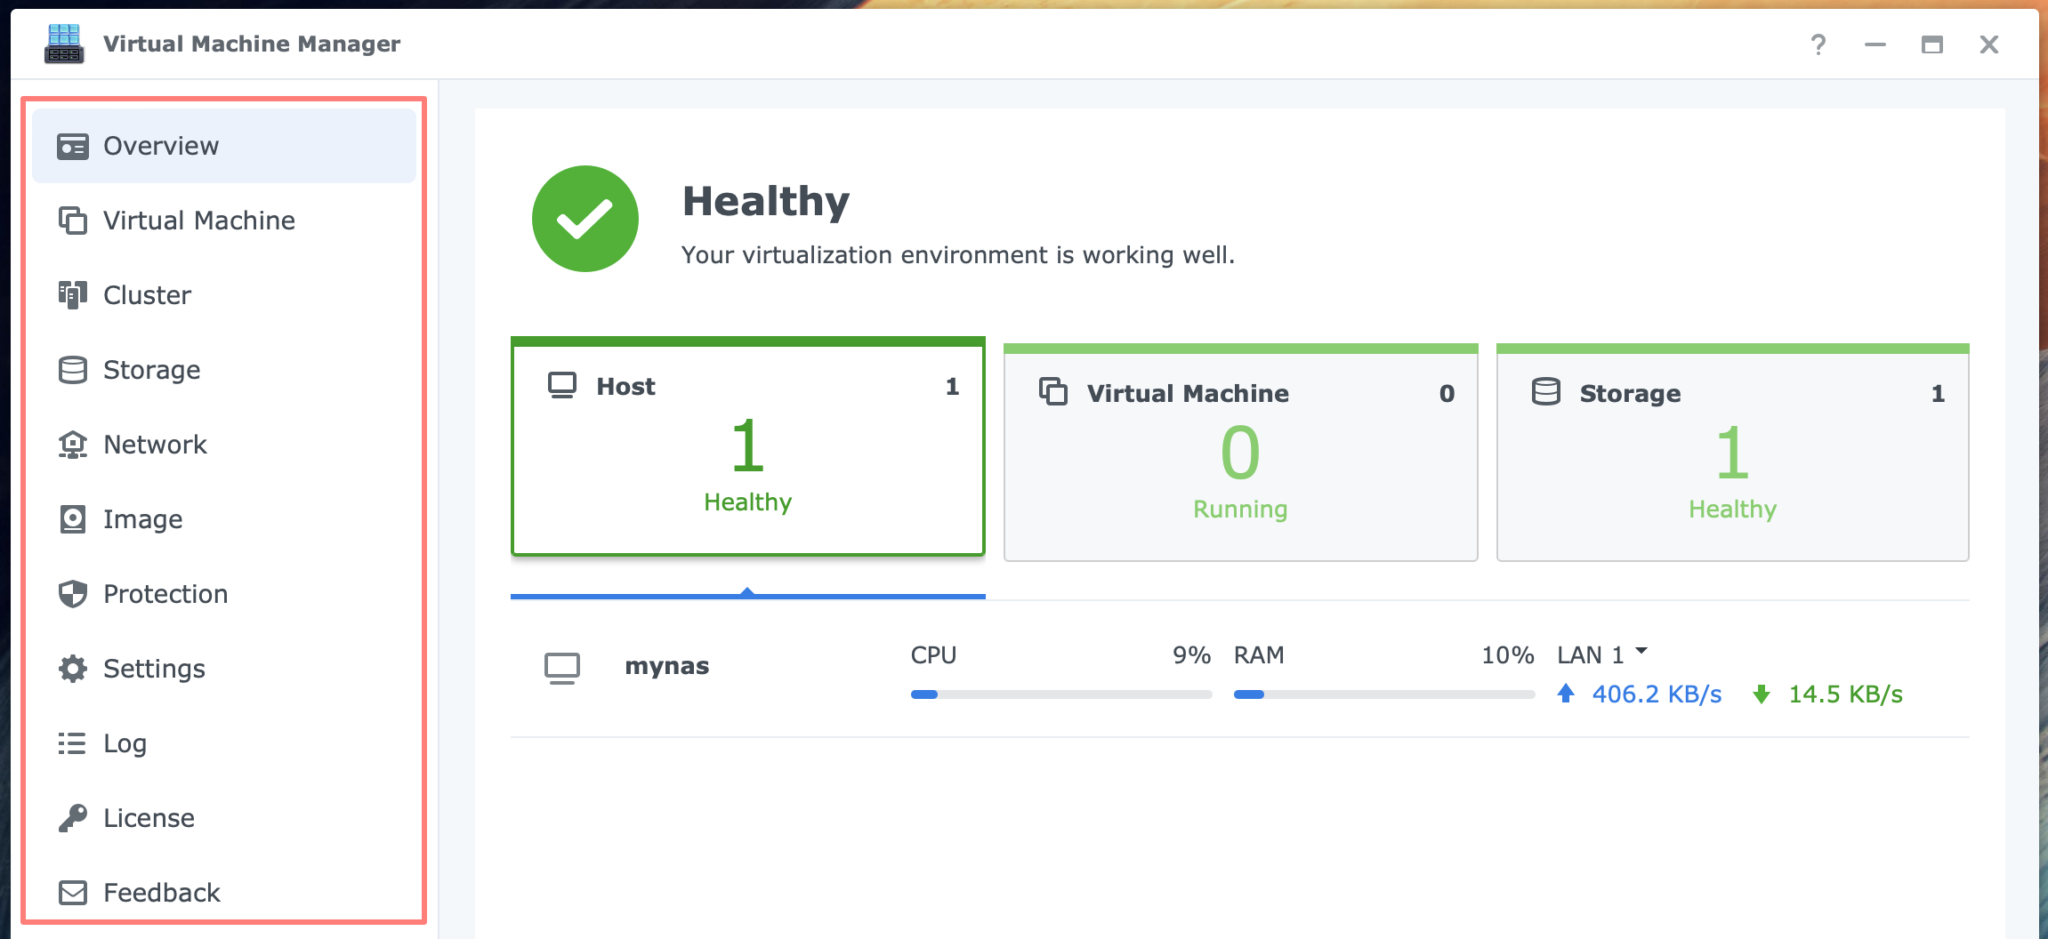
Task: Select the Host summary card
Action: click(748, 447)
